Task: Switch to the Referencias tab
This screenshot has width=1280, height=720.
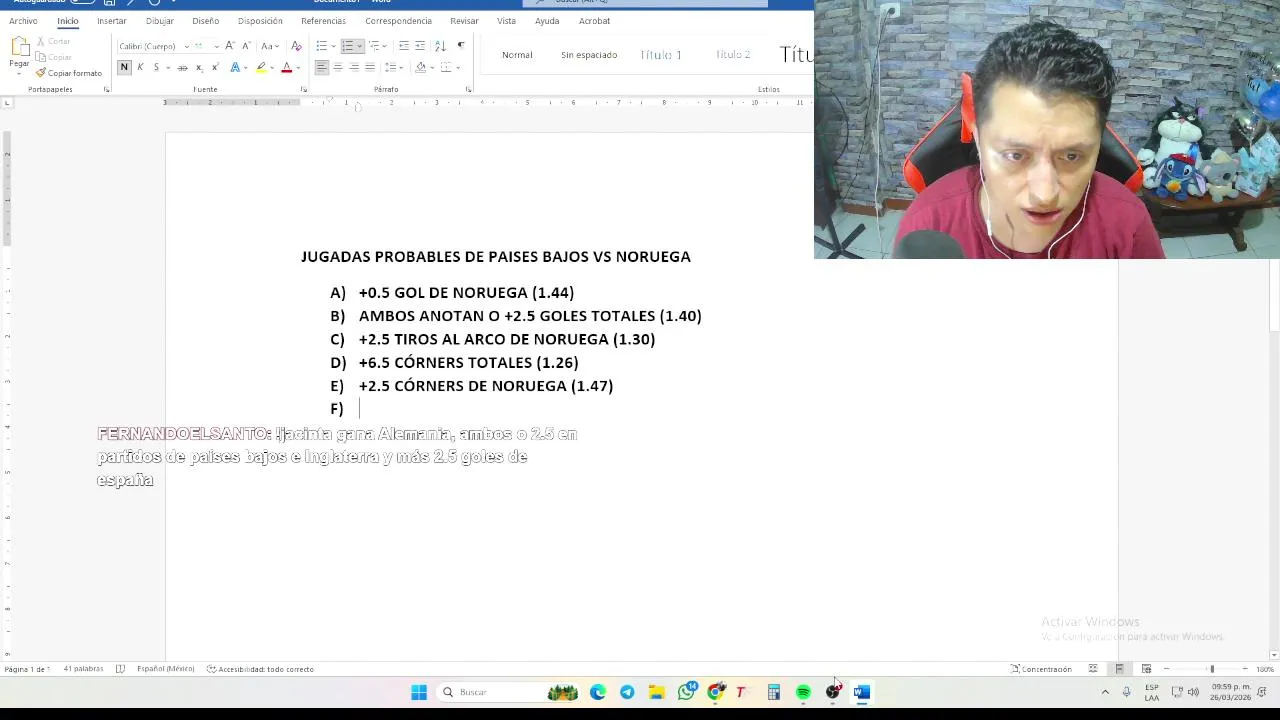Action: tap(323, 21)
